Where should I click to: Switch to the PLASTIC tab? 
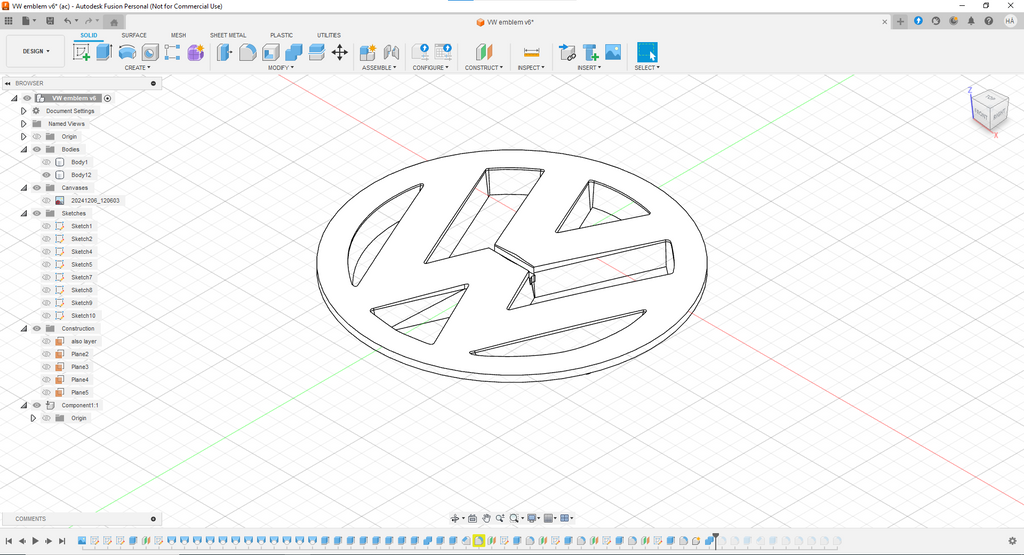(281, 35)
